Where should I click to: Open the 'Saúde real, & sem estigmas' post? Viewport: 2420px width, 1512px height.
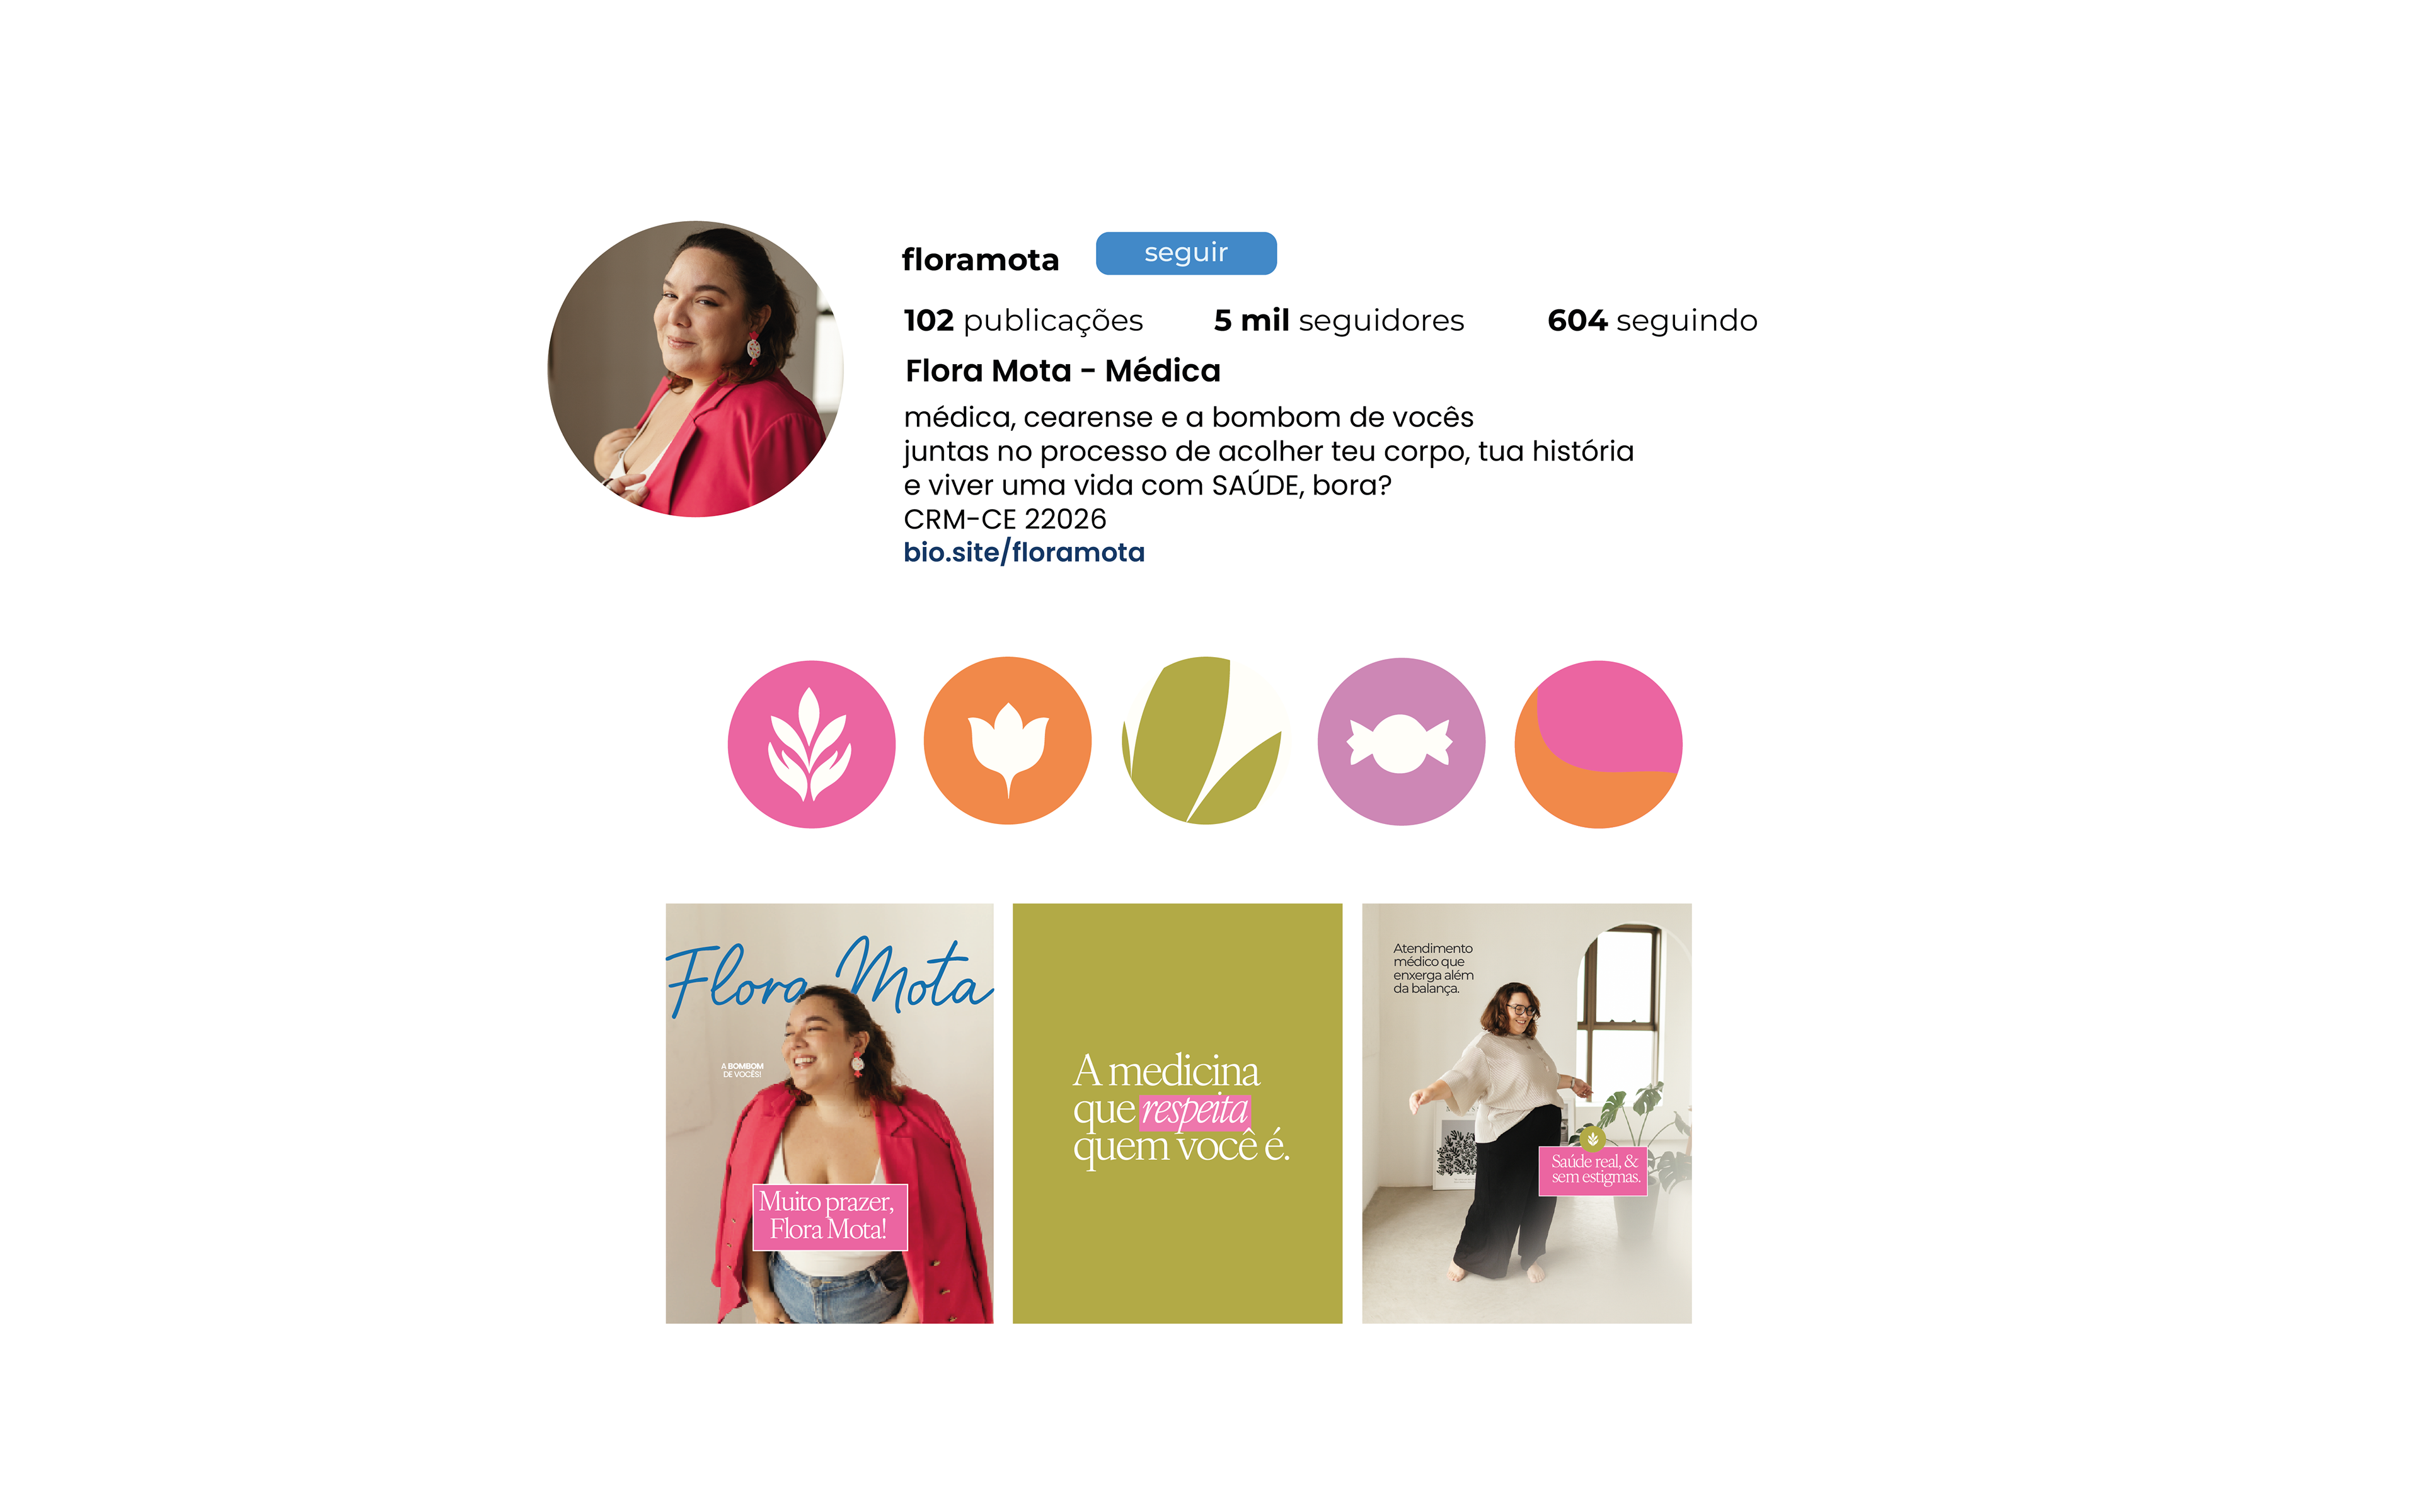[1527, 1113]
